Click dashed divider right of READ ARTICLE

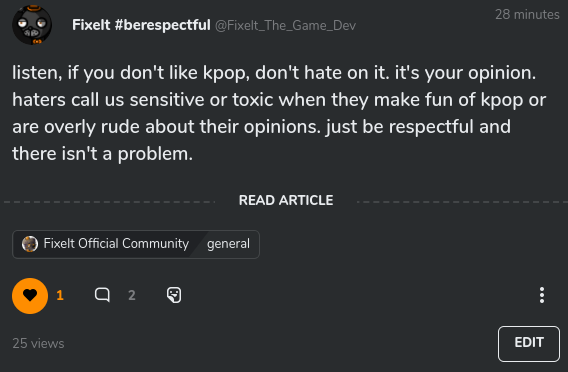point(462,202)
